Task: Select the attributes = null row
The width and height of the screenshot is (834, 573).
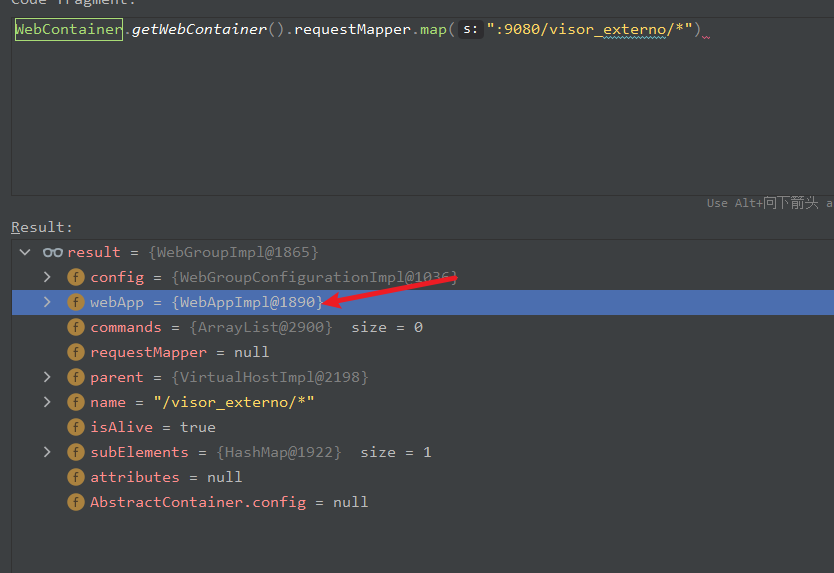Action: (x=423, y=477)
